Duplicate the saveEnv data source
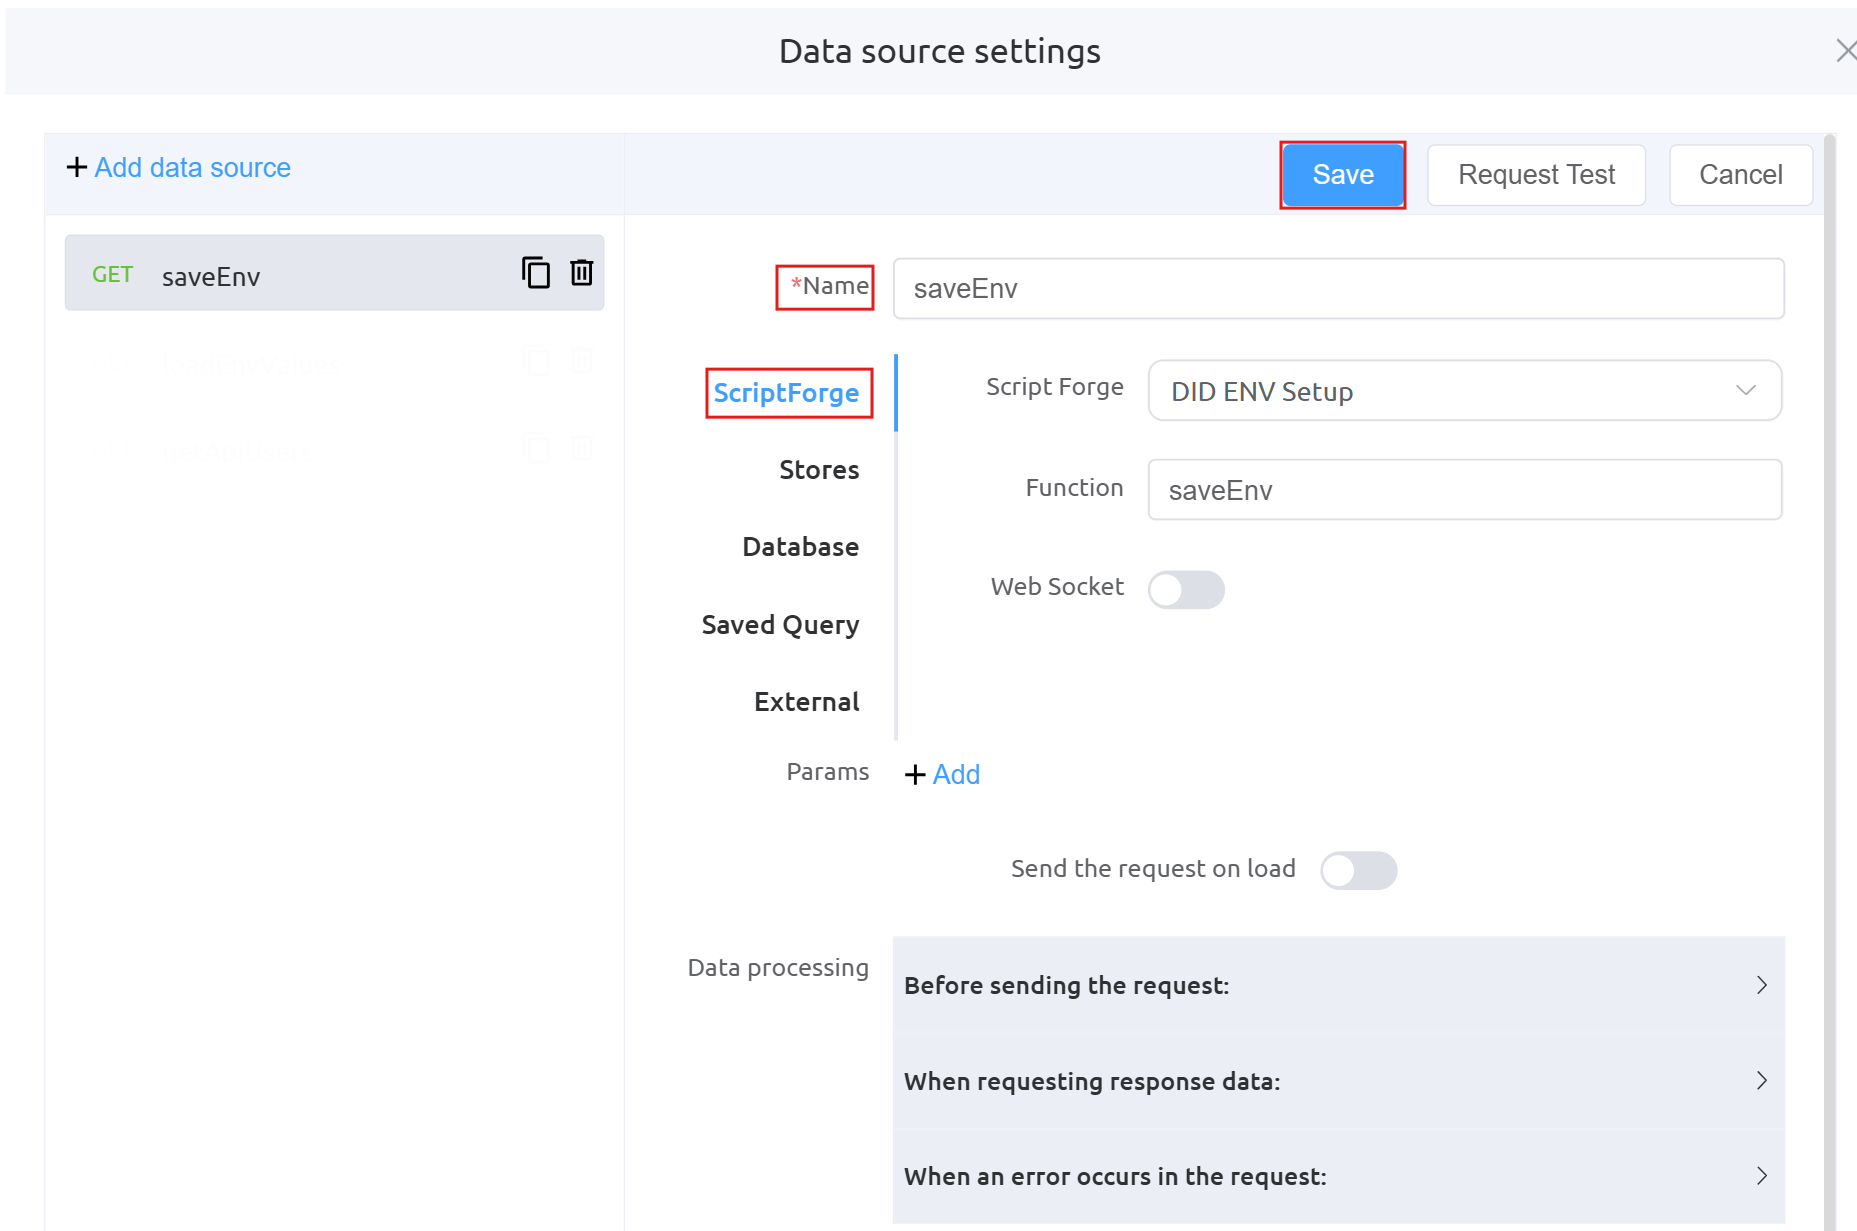This screenshot has height=1231, width=1857. [x=536, y=273]
